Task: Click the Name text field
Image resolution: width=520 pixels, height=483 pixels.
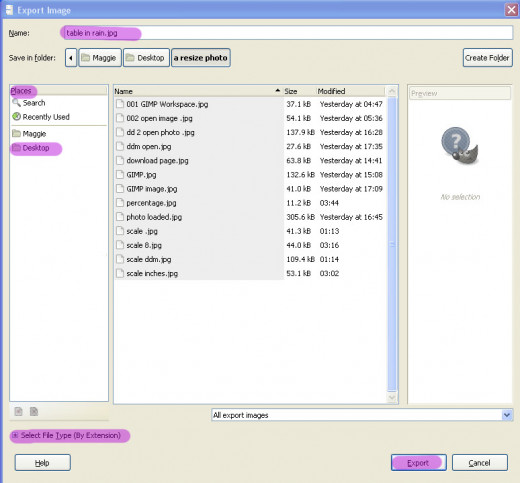Action: (x=287, y=33)
